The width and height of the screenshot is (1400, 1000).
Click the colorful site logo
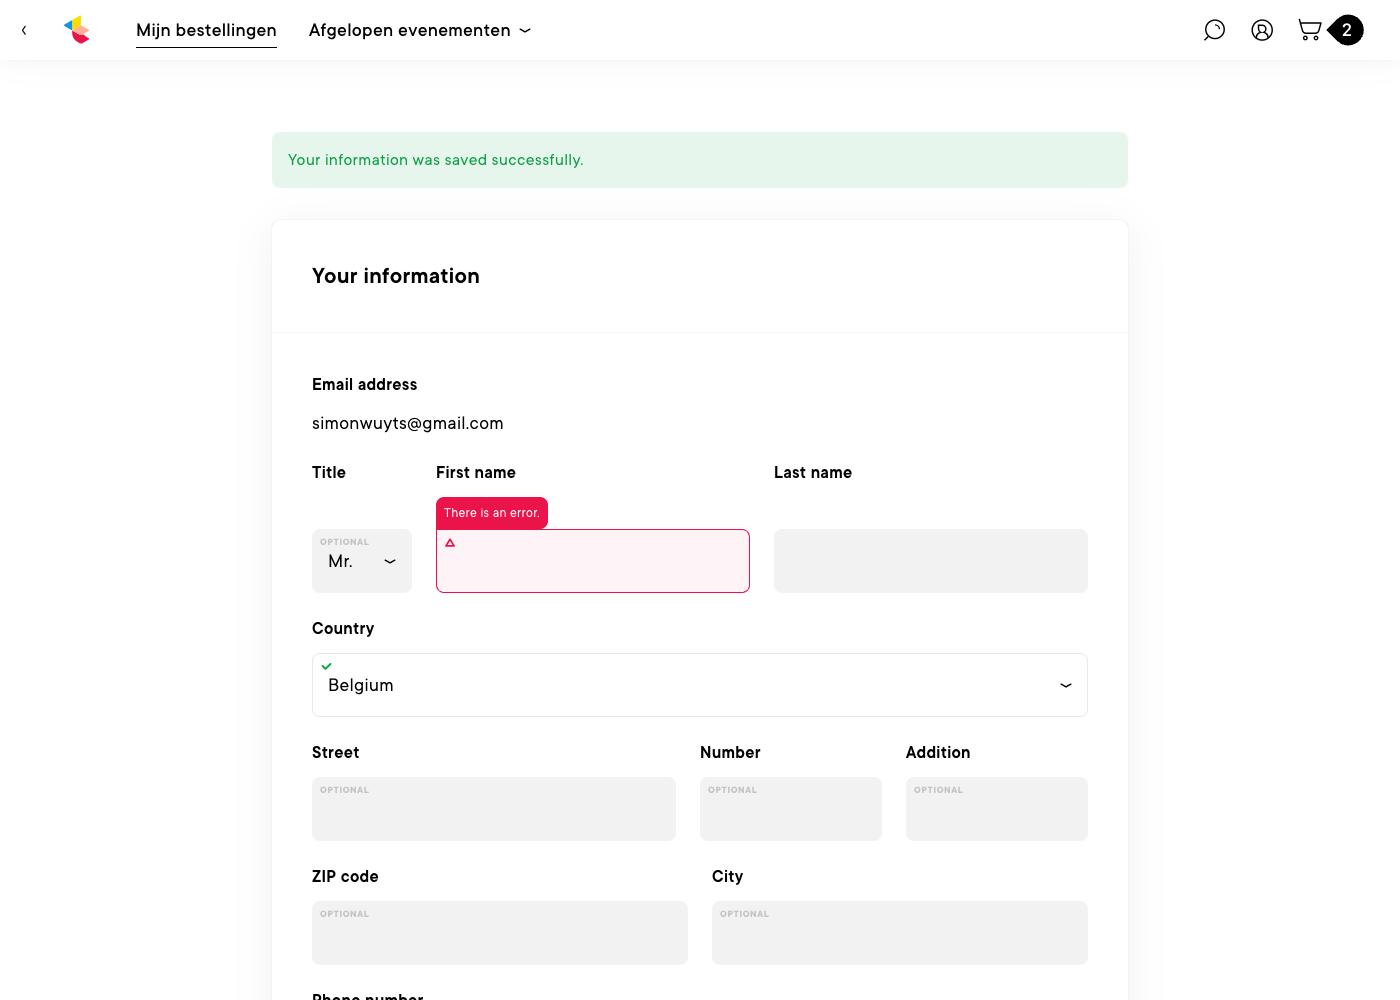[x=77, y=30]
